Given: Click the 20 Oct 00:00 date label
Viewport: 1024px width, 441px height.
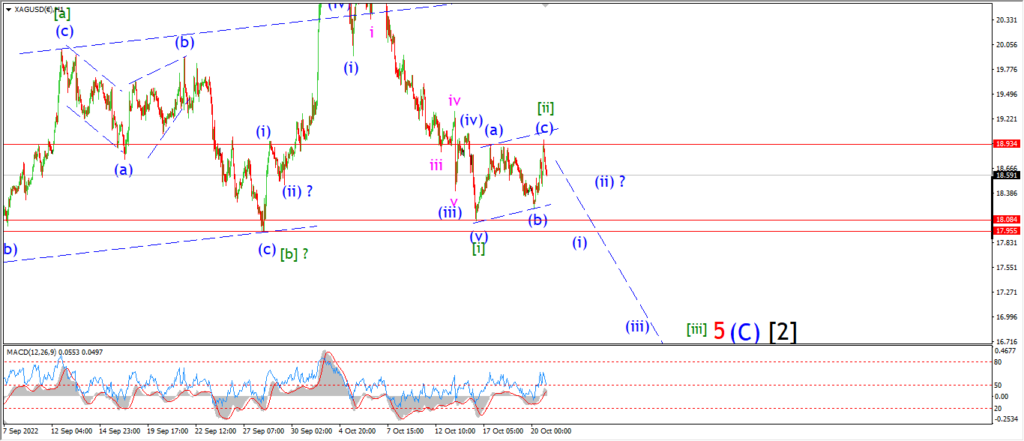Looking at the screenshot, I should pos(551,431).
